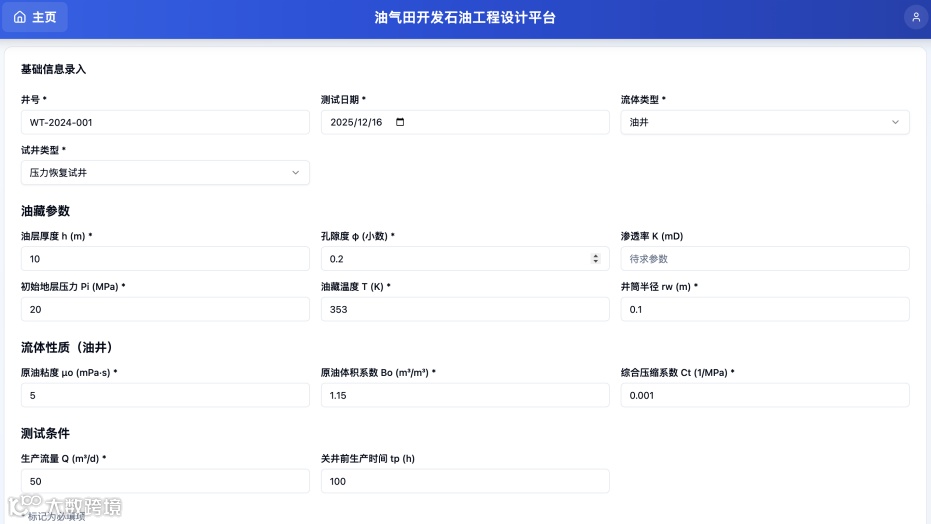Click the 流体性质（油井） heading
931x524 pixels.
pyautogui.click(x=67, y=347)
